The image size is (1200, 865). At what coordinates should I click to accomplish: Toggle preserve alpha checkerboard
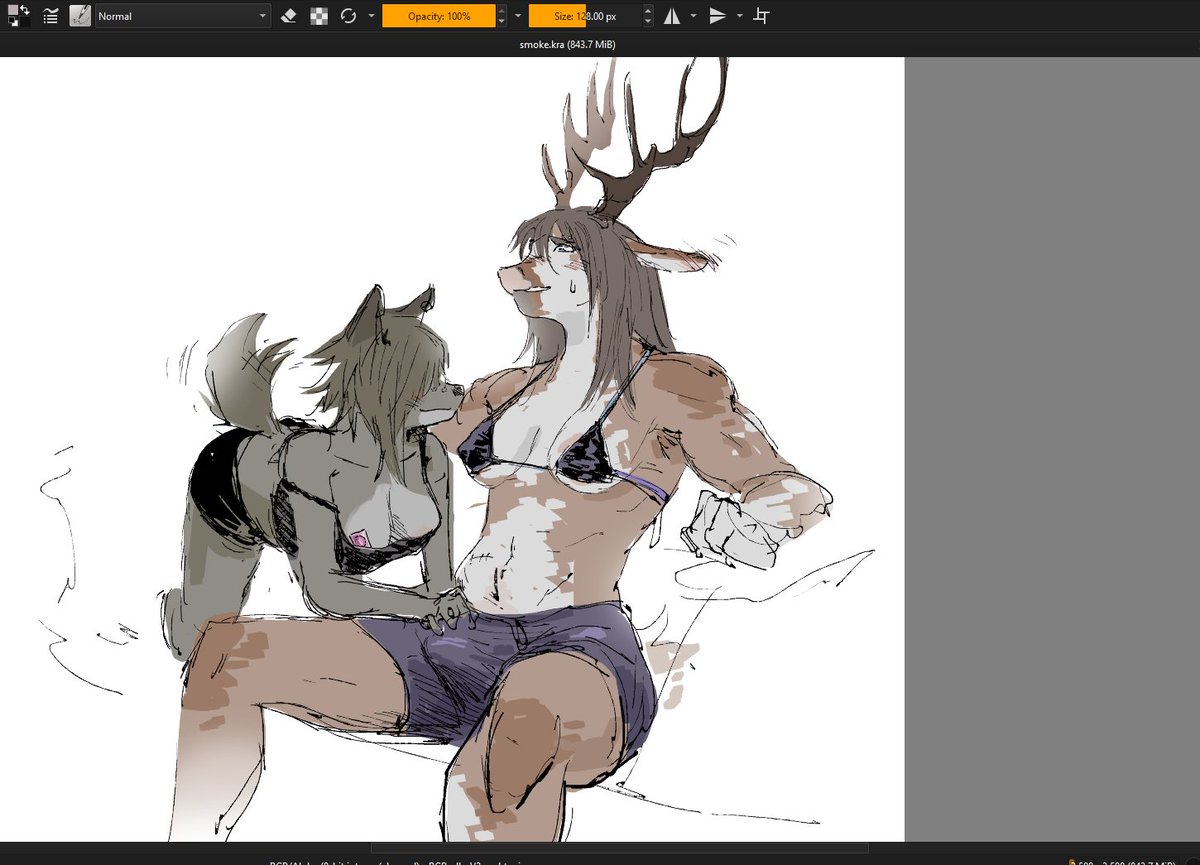(x=319, y=16)
